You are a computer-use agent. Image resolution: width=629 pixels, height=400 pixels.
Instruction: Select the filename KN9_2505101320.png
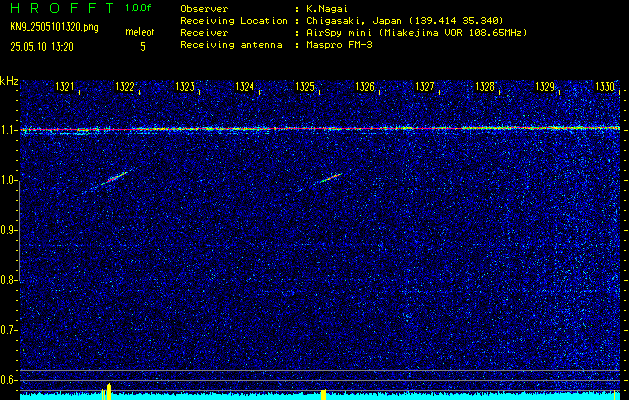pos(54,27)
